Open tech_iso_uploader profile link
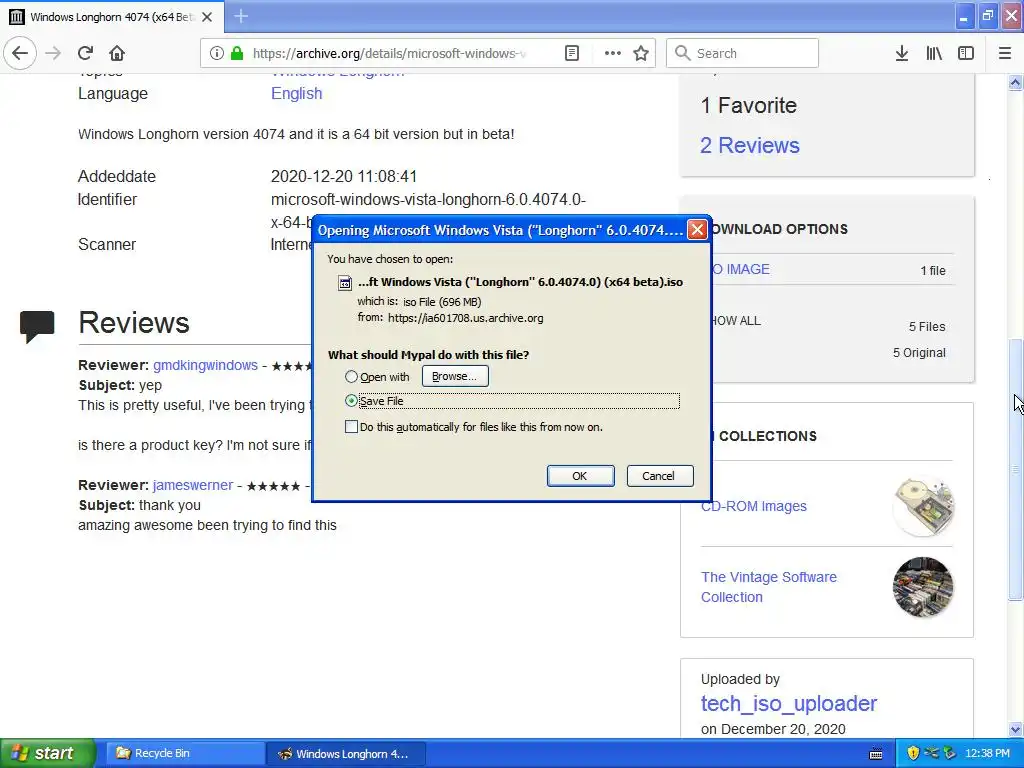This screenshot has height=768, width=1024. tap(788, 703)
